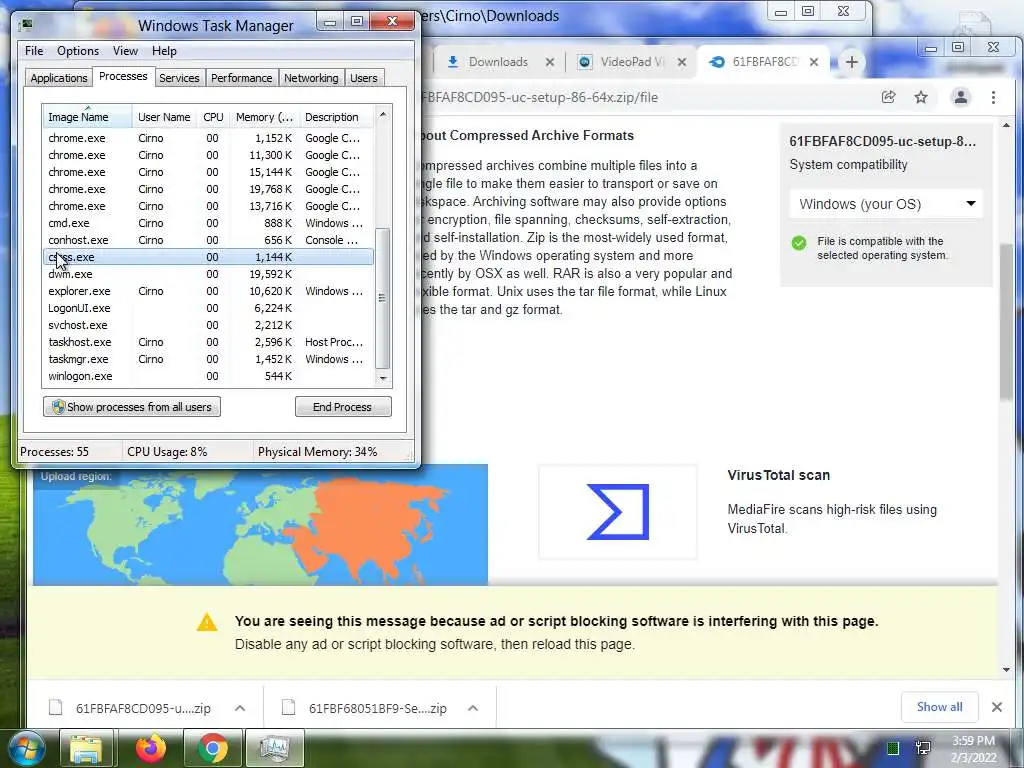Sort by Description column header
The height and width of the screenshot is (768, 1024).
337,117
